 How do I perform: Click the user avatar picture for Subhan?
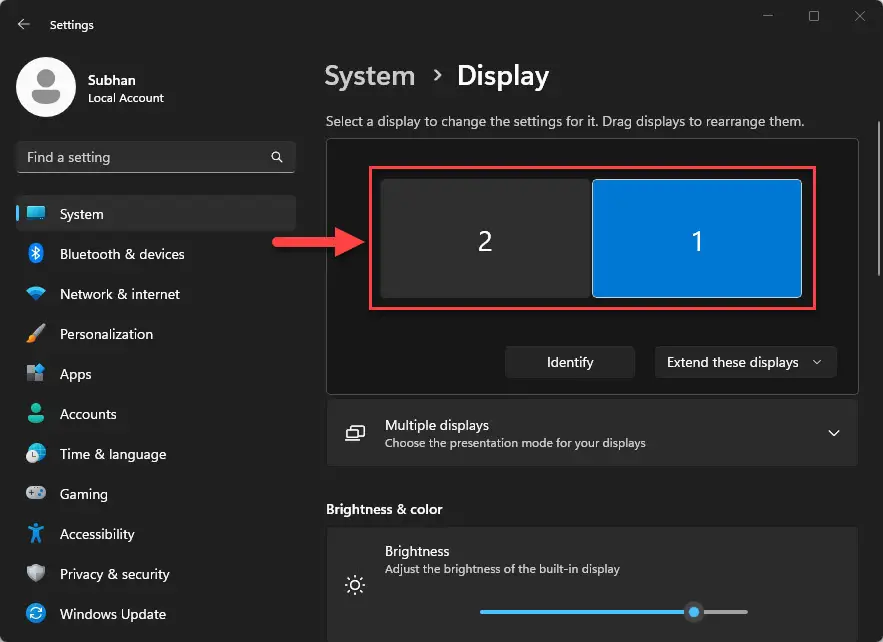coord(46,87)
